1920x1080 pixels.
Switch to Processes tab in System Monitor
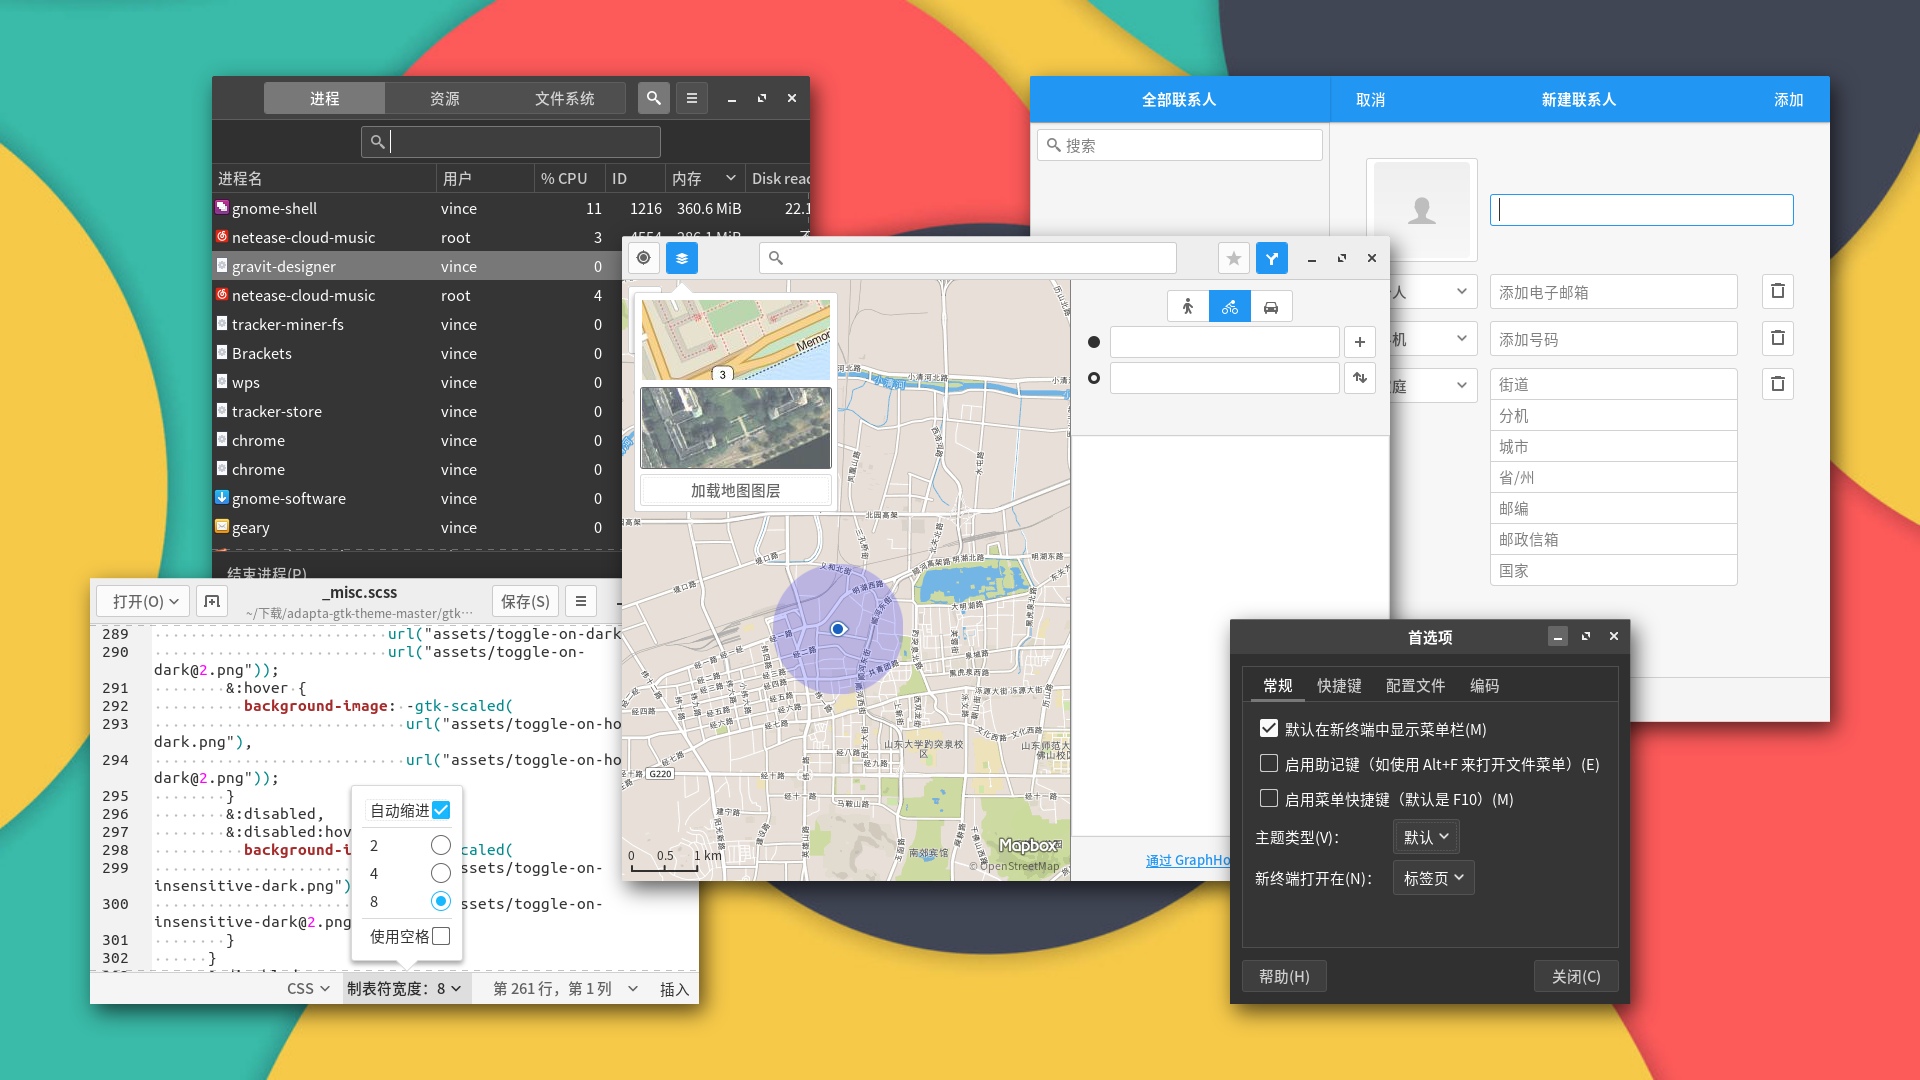point(324,98)
